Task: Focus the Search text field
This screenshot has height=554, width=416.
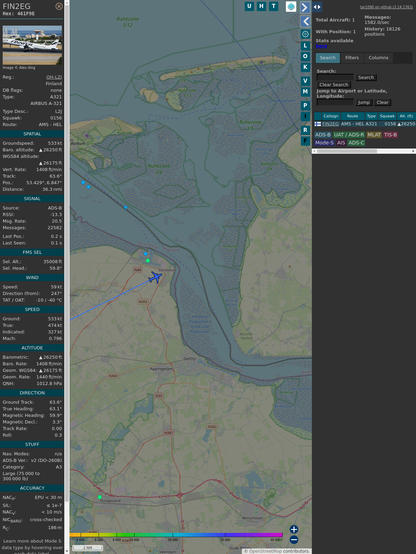Action: pos(335,77)
